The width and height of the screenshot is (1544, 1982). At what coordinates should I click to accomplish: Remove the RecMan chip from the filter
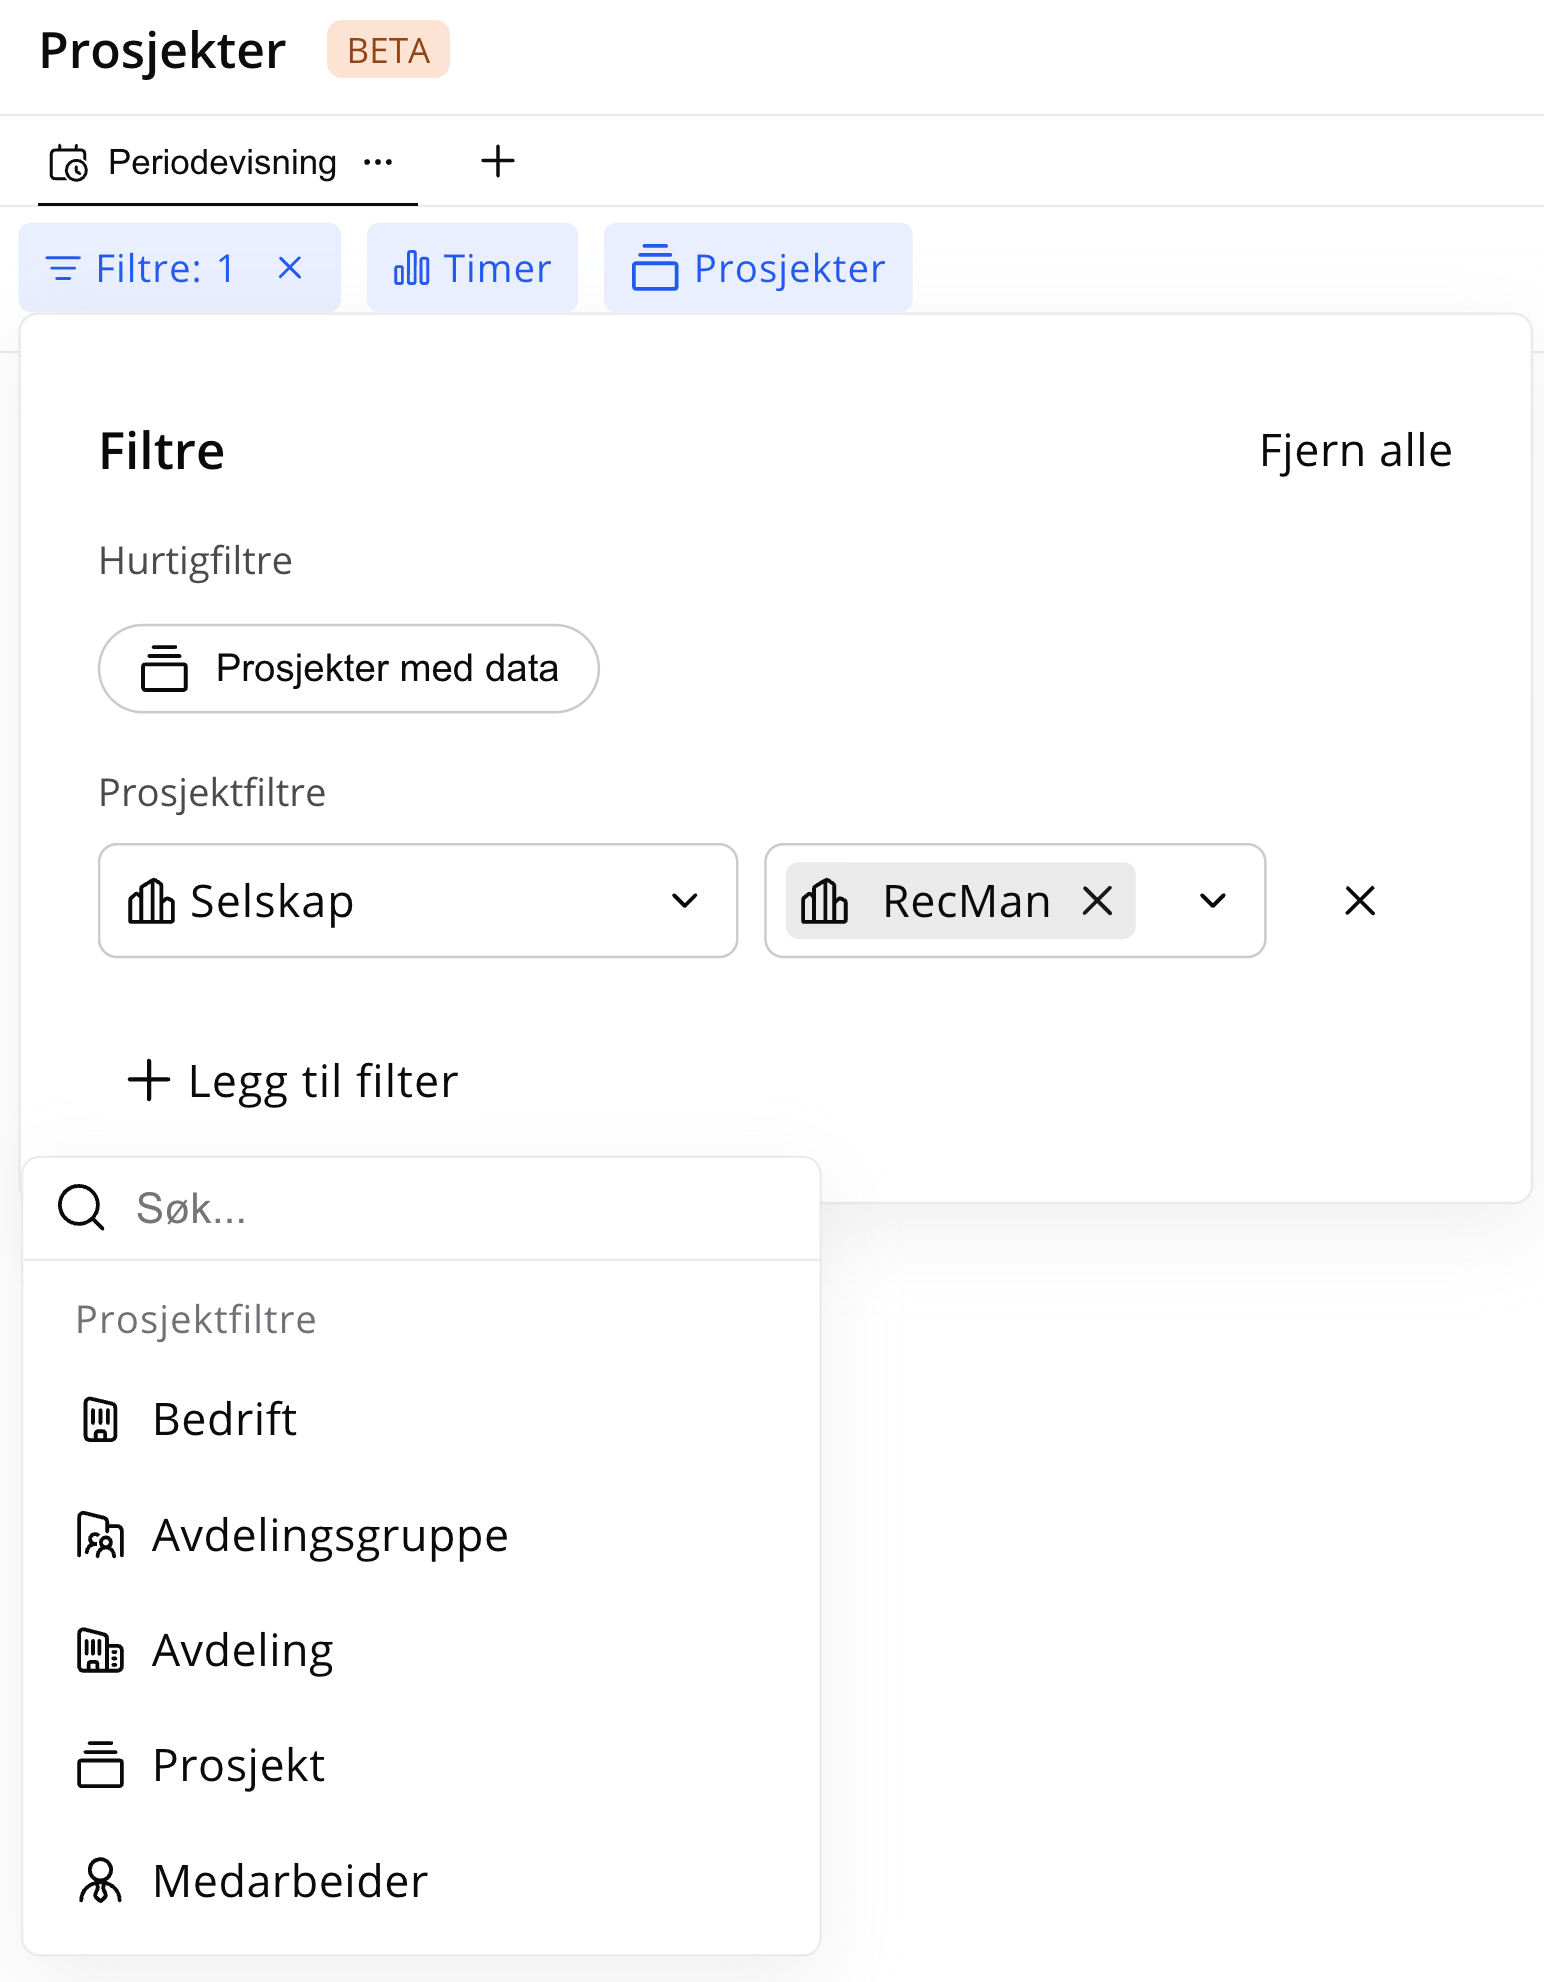tap(1098, 901)
